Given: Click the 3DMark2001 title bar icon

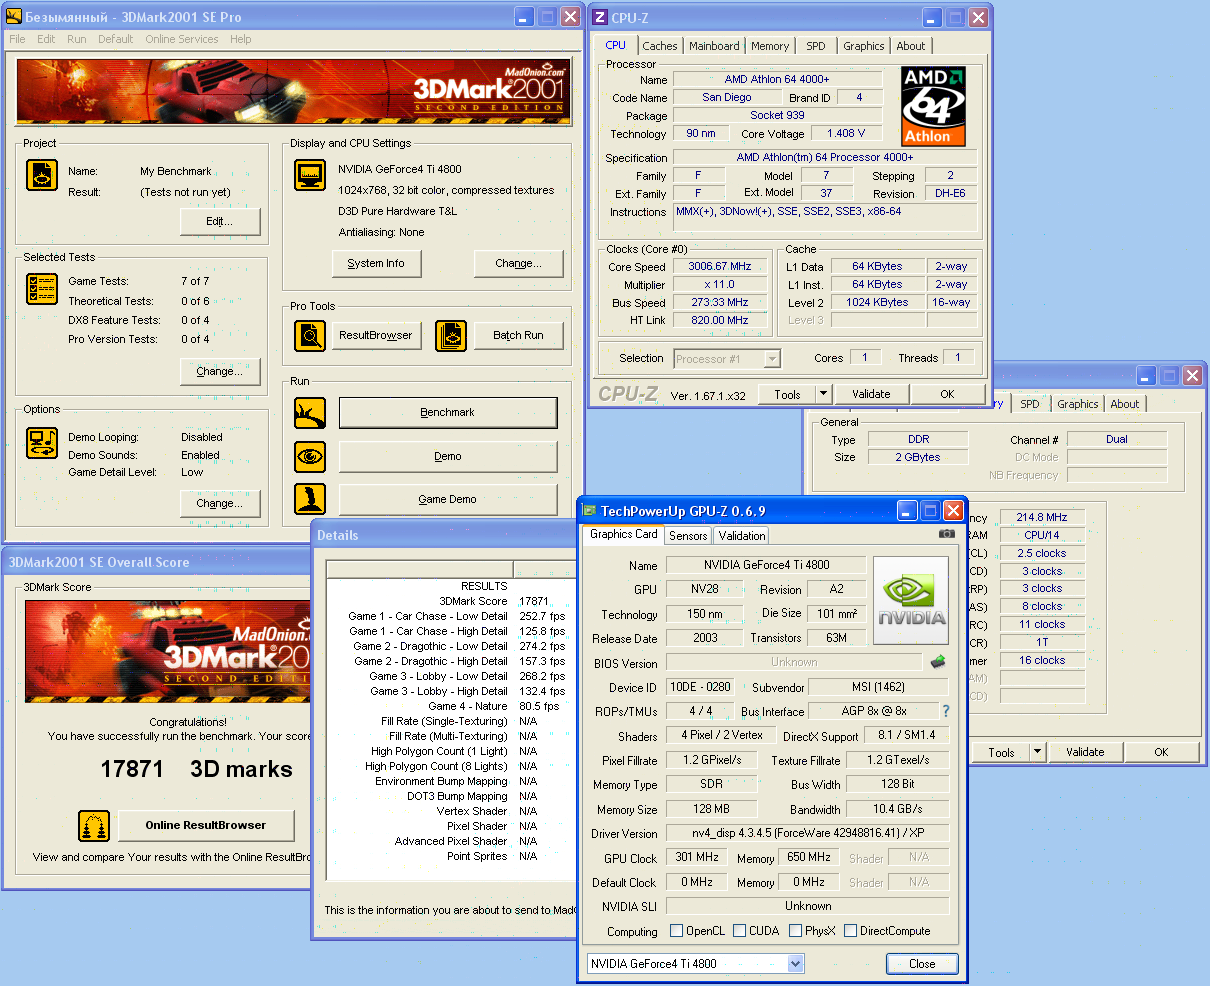Looking at the screenshot, I should [14, 16].
